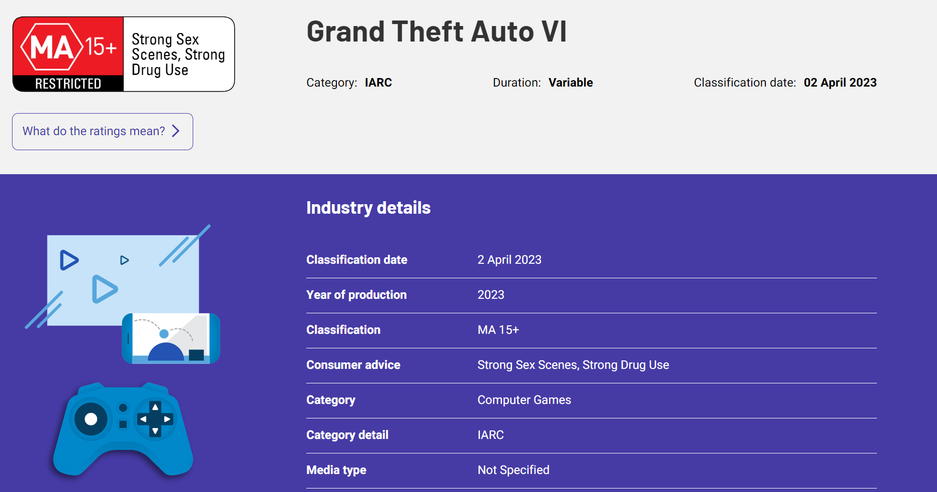Click the Year of production value 2023
The height and width of the screenshot is (492, 937).
[491, 295]
